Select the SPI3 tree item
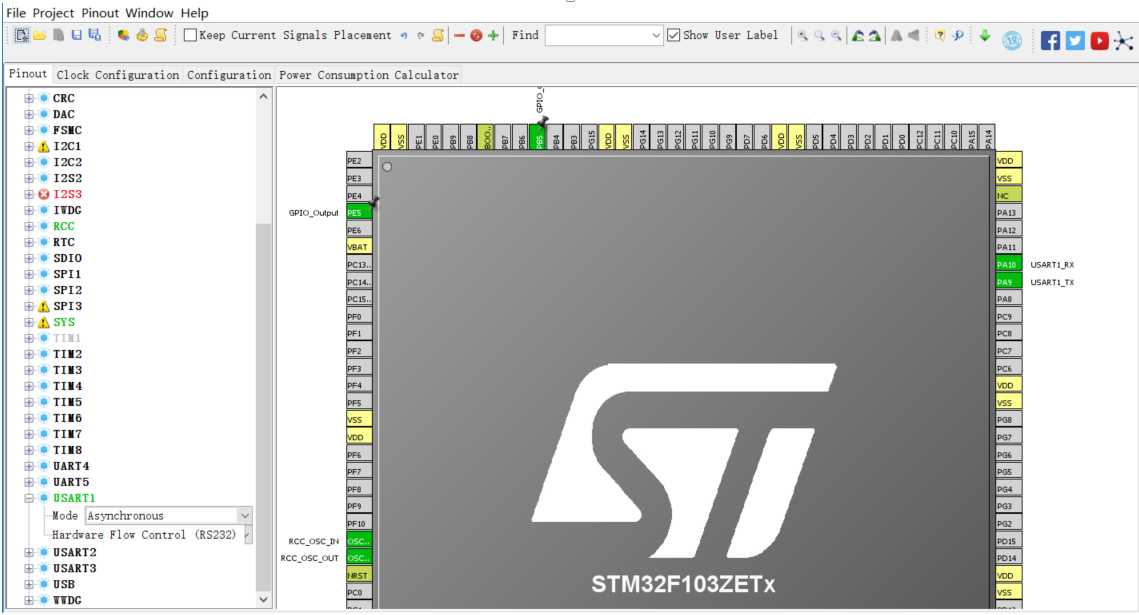Screen dimensions: 1139x615 tap(68, 306)
